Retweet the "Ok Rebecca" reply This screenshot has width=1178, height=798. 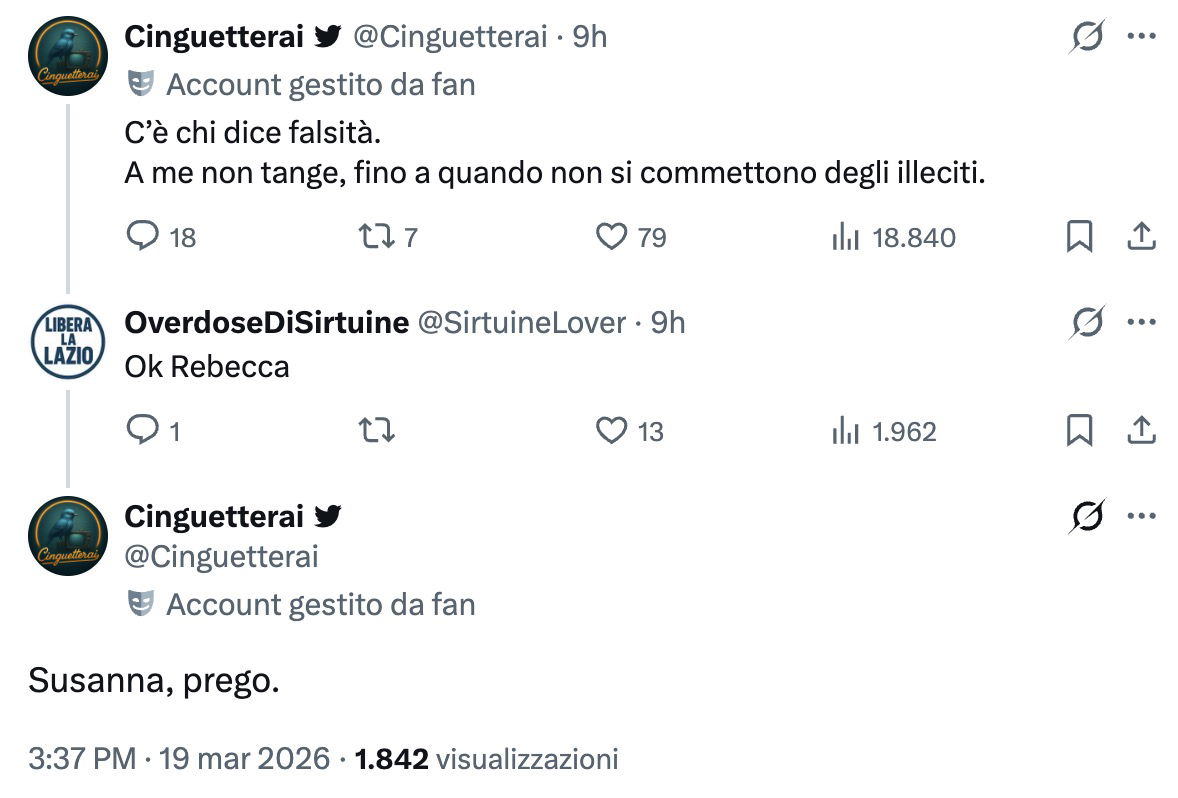pos(376,431)
